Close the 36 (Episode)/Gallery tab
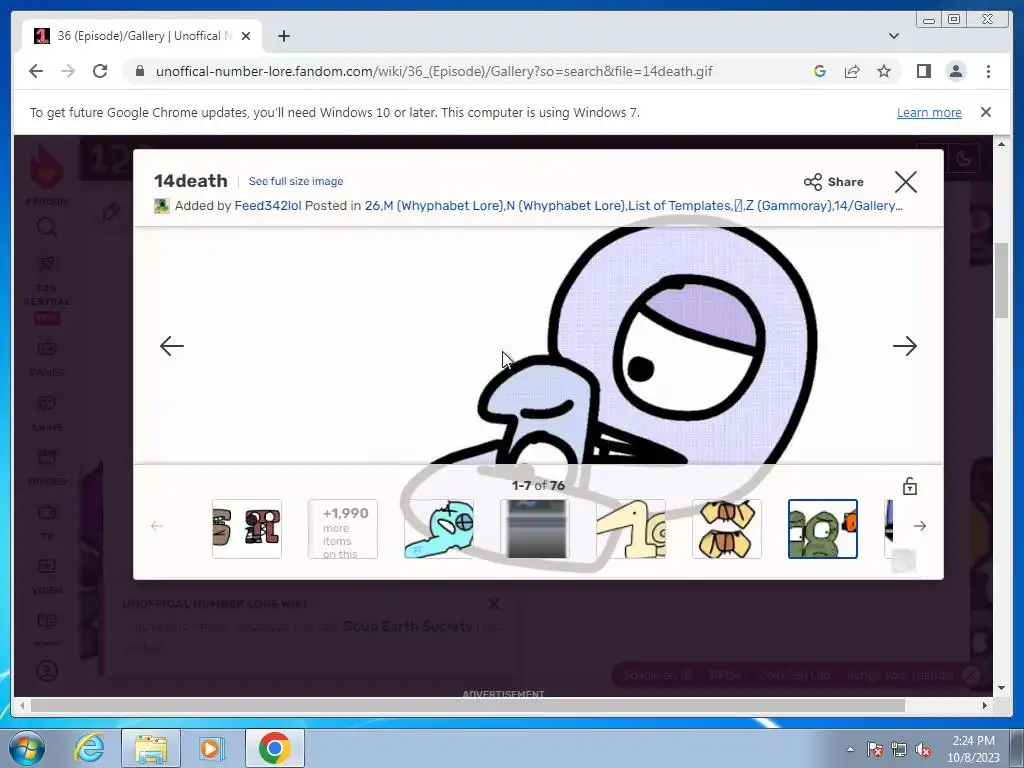This screenshot has width=1024, height=768. [246, 36]
